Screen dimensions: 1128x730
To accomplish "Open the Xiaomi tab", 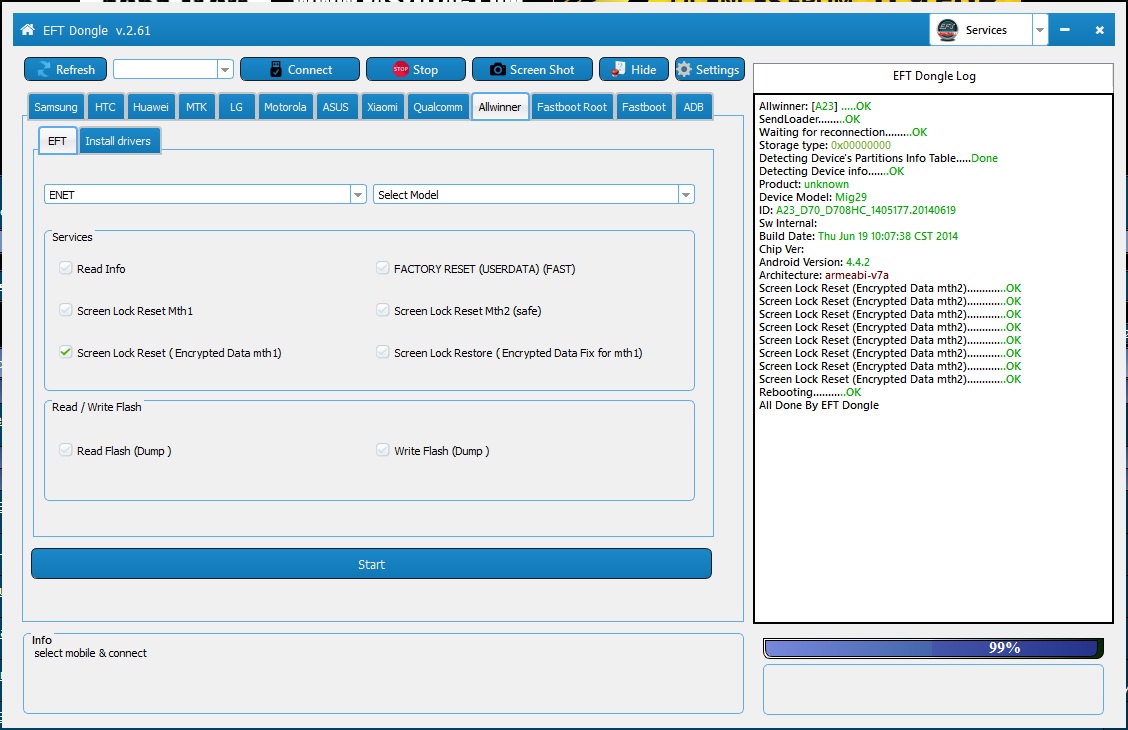I will click(382, 106).
